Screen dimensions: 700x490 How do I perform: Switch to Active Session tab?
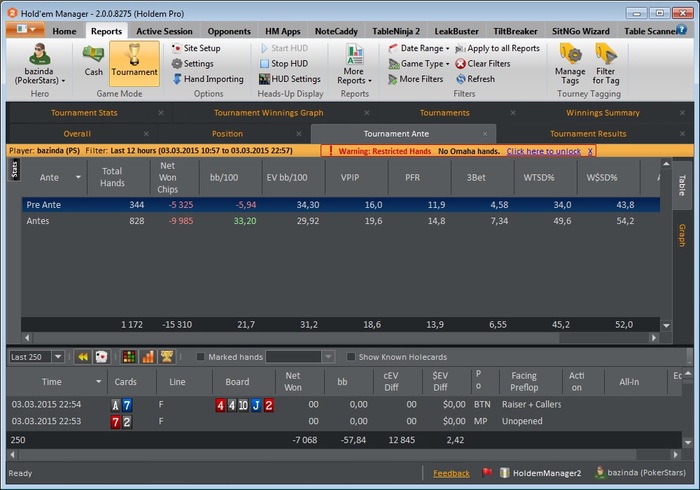(164, 31)
